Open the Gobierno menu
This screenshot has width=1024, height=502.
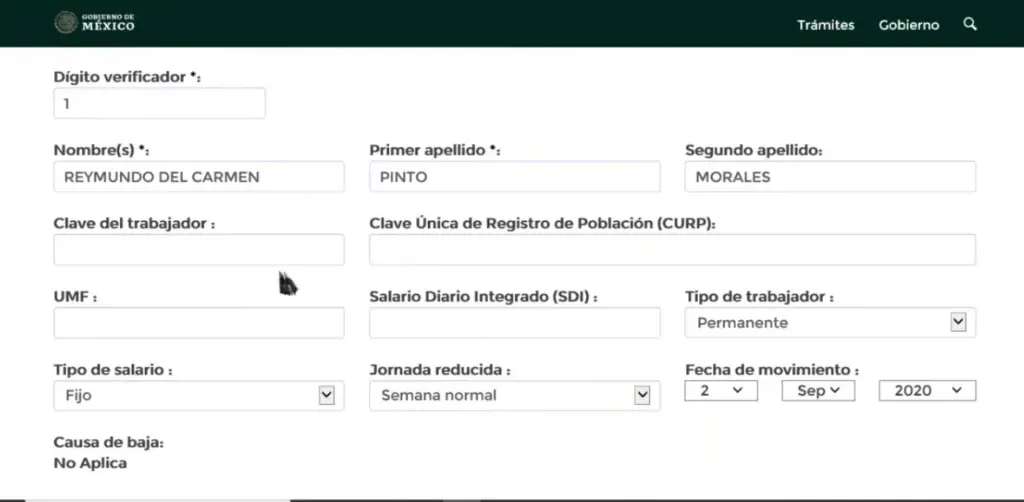pos(908,25)
